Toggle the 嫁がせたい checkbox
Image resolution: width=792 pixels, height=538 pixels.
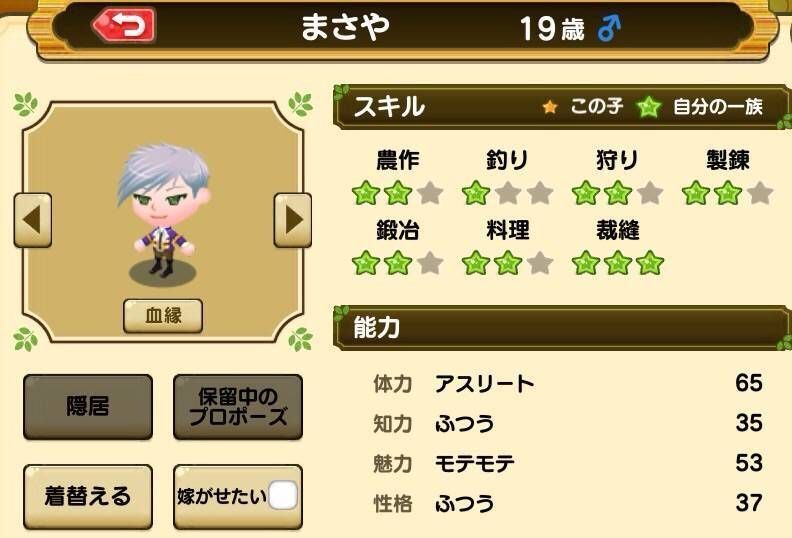pos(283,495)
